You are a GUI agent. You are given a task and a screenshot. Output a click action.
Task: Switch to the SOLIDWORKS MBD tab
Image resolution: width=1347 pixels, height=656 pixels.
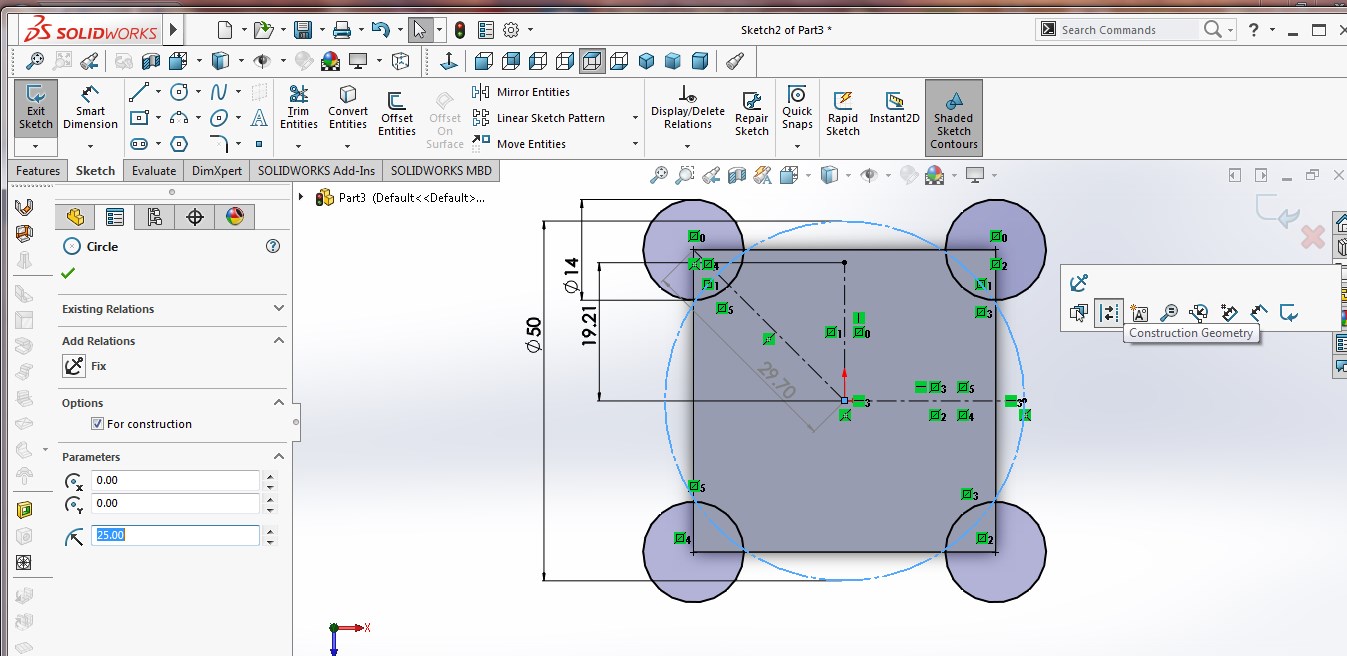coord(441,171)
